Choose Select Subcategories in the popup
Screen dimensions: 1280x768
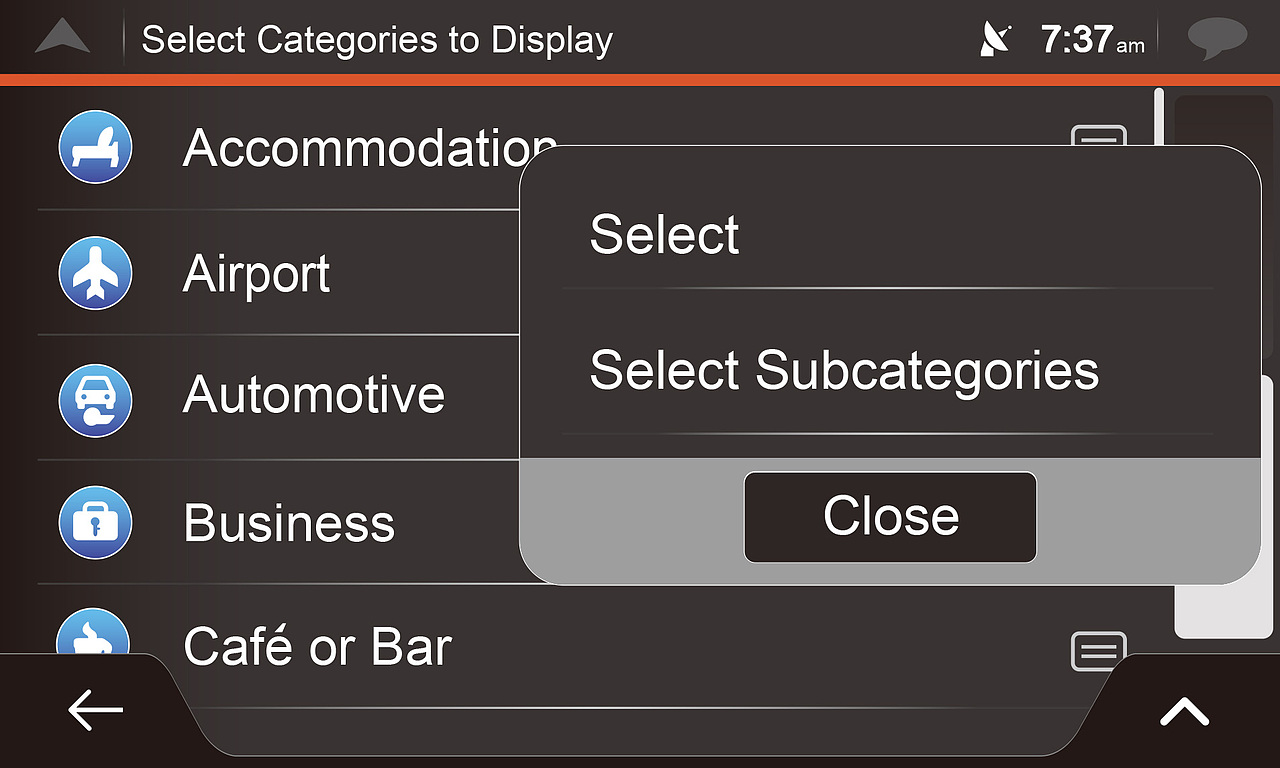(x=844, y=370)
